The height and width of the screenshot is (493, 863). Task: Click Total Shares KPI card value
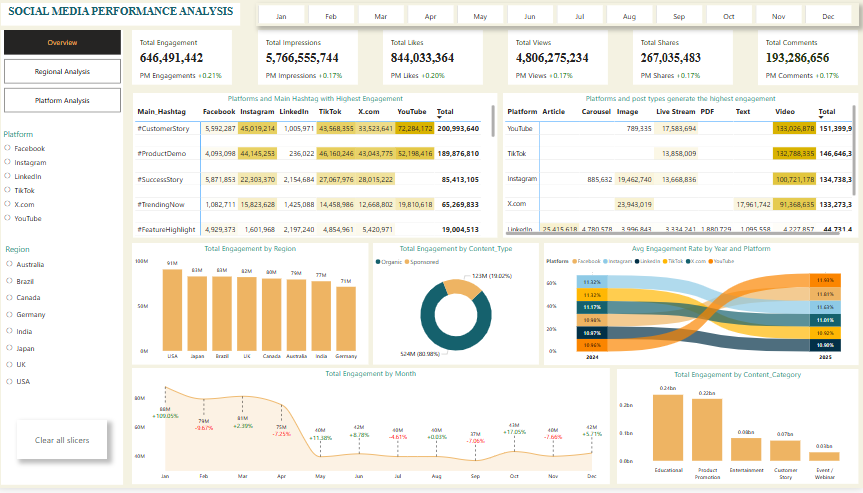(670, 58)
